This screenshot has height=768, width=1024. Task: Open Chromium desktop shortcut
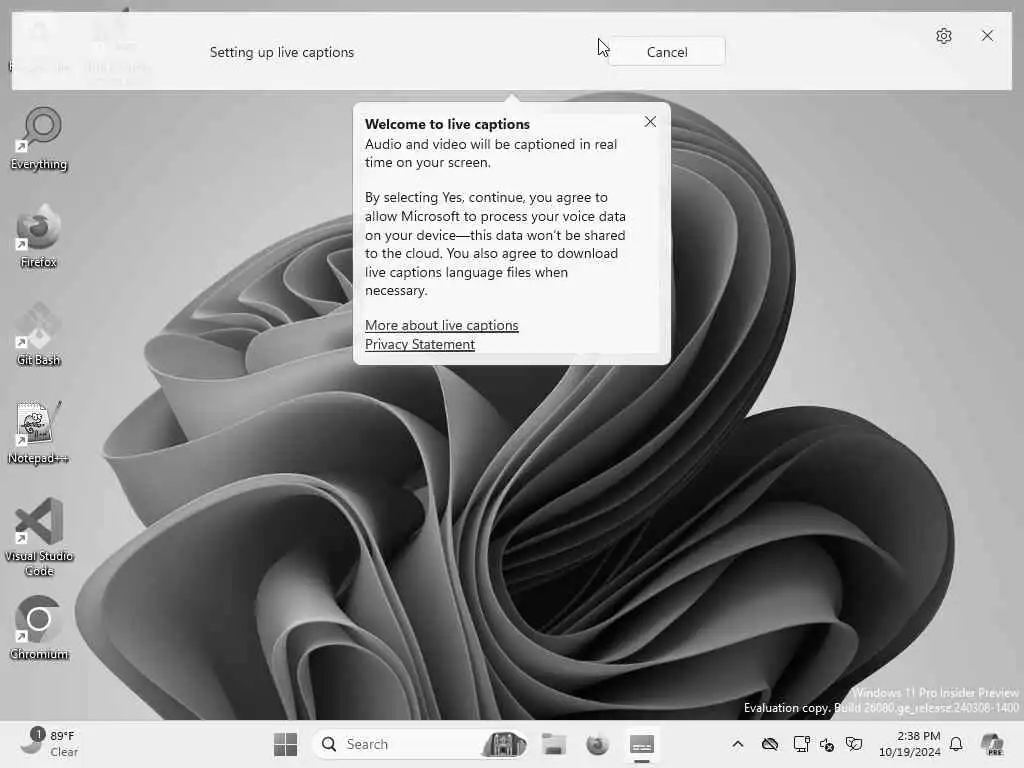click(39, 628)
